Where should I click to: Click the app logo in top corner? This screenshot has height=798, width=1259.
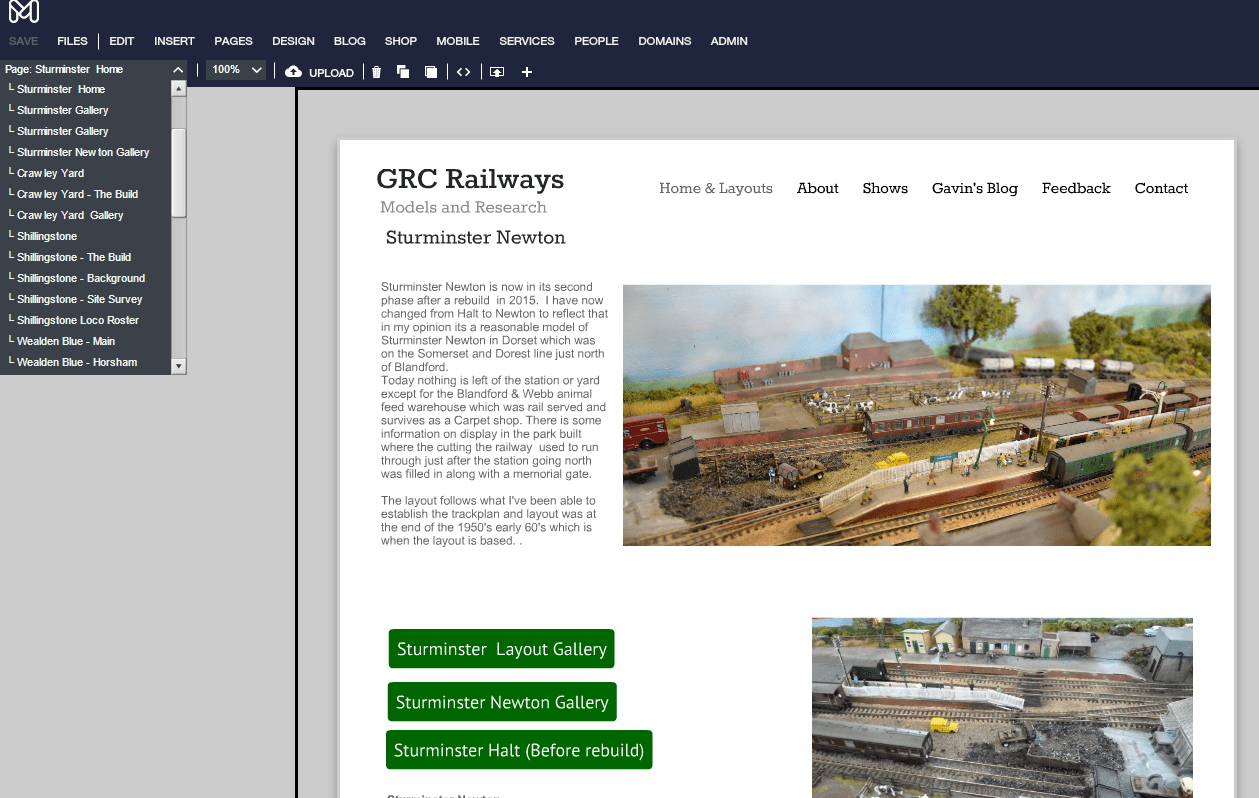click(24, 12)
